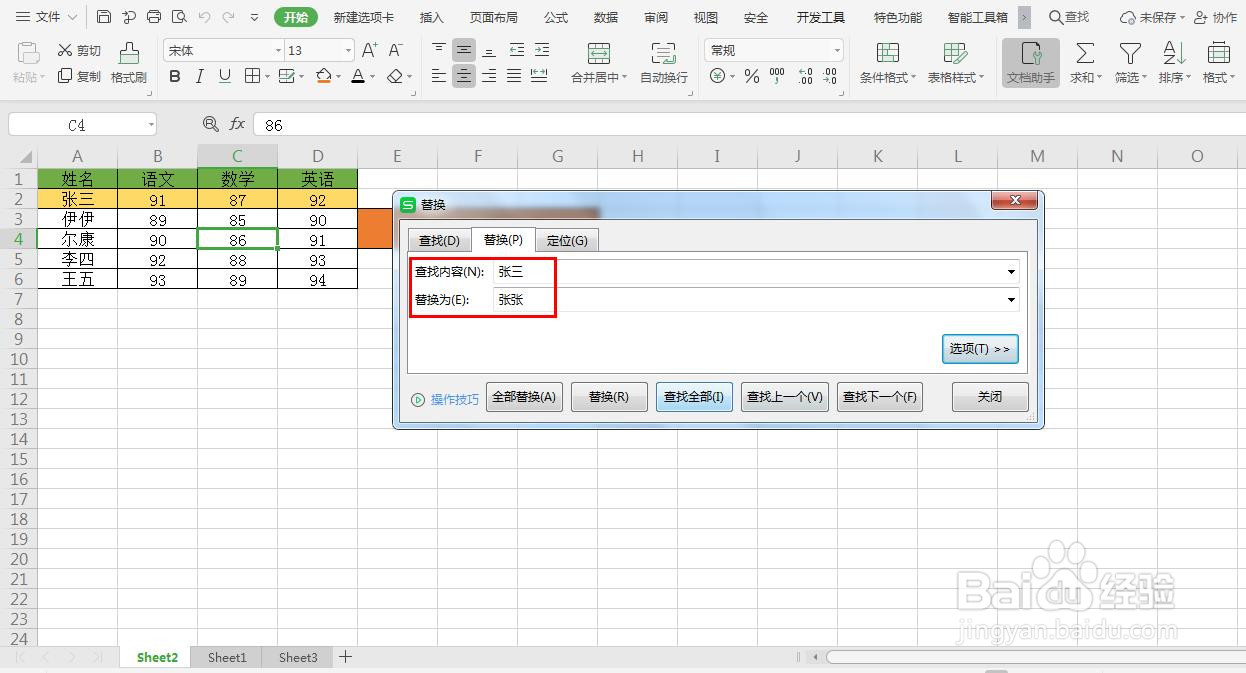The height and width of the screenshot is (673, 1246).
Task: Click the increase decimal places icon
Action: [x=805, y=76]
